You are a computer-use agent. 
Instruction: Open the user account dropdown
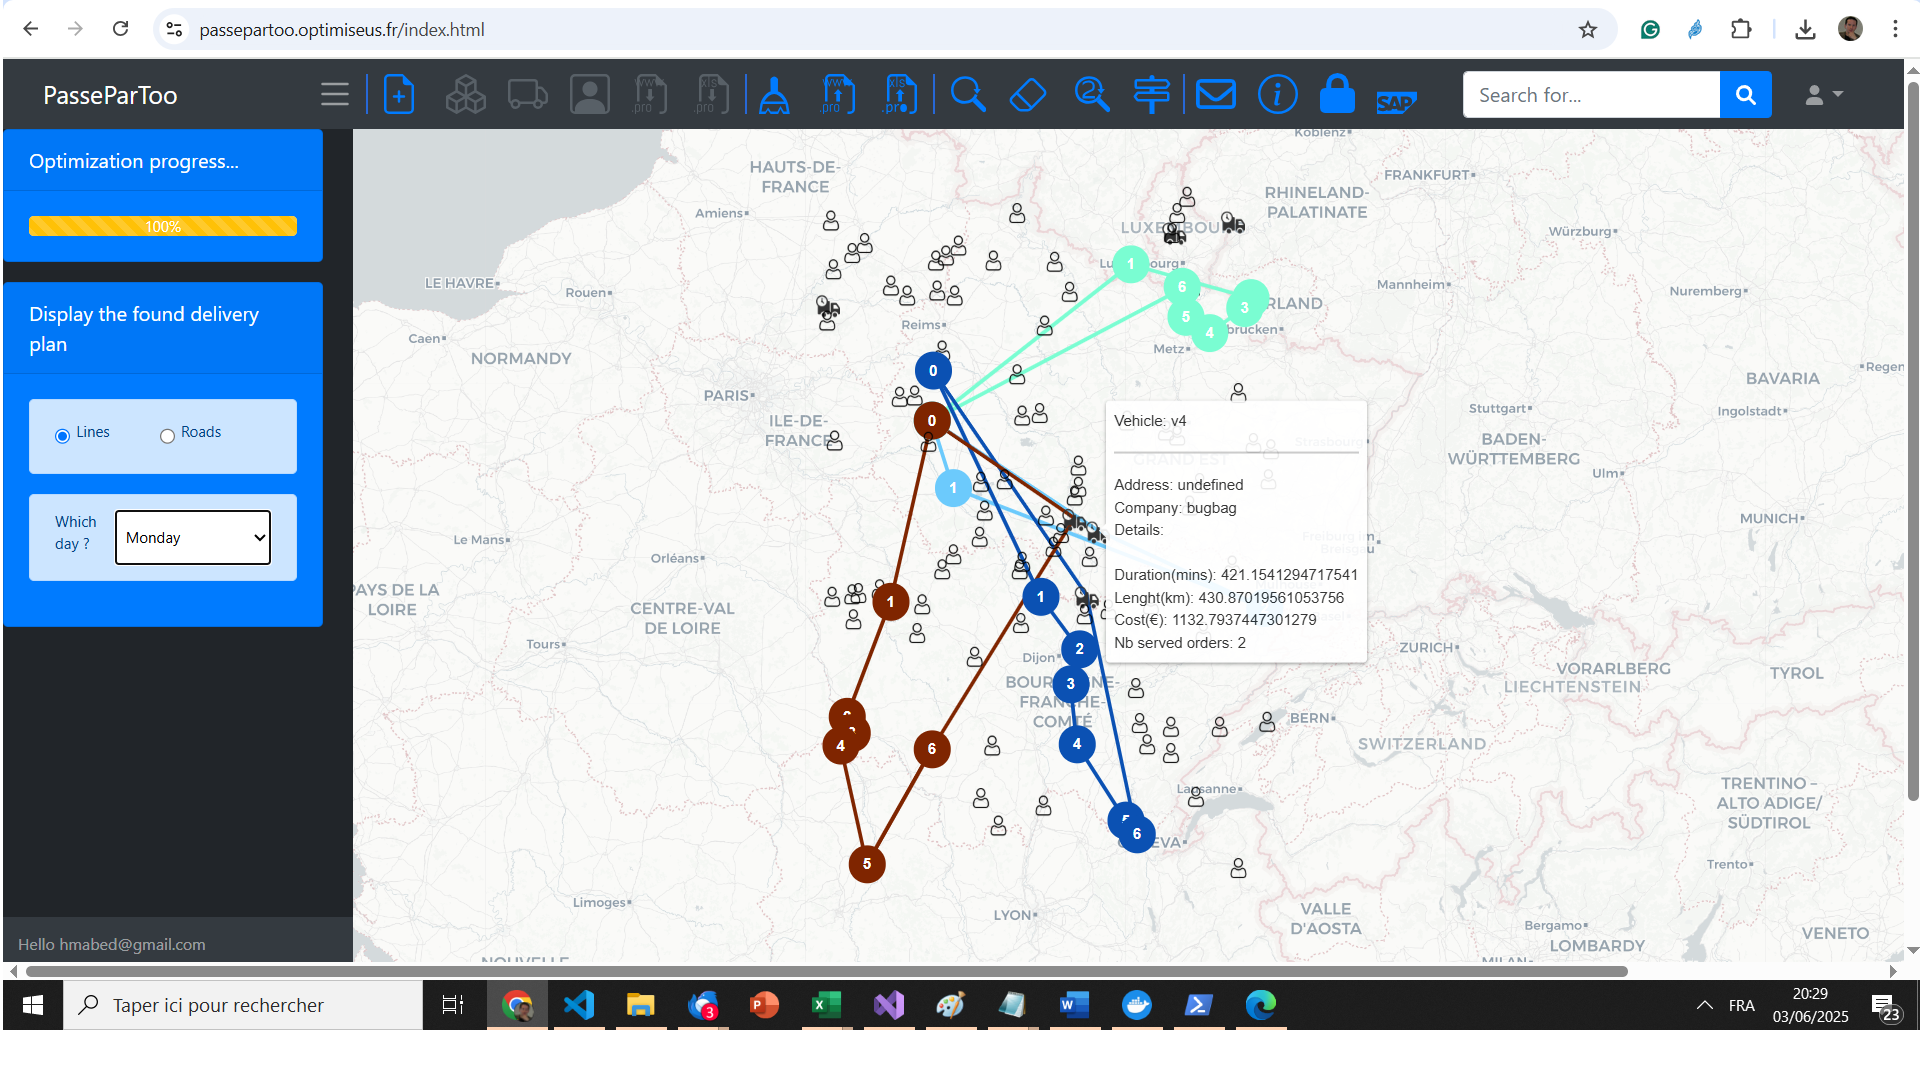click(1824, 95)
